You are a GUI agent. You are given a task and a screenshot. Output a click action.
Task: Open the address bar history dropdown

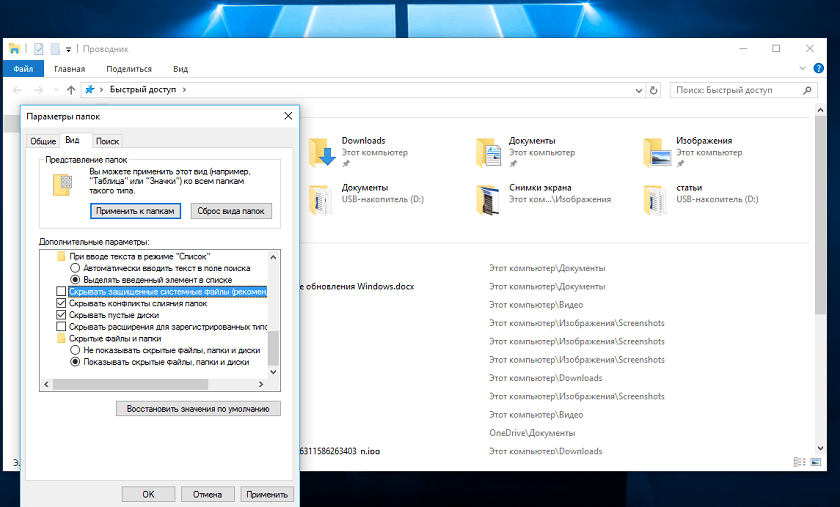coord(639,91)
